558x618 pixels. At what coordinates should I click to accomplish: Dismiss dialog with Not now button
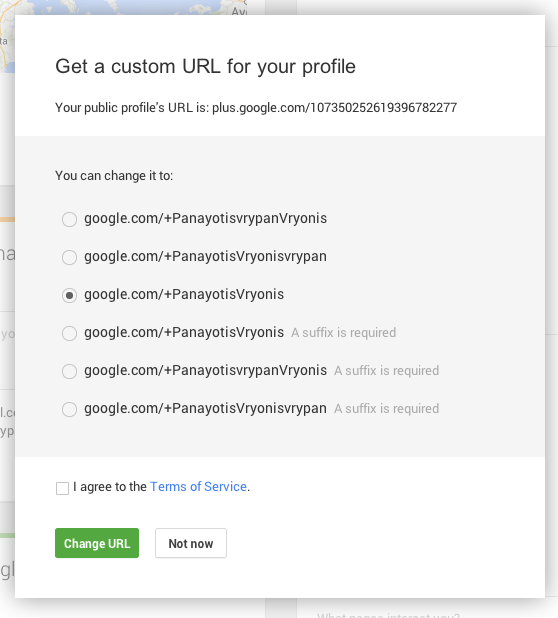[x=191, y=543]
